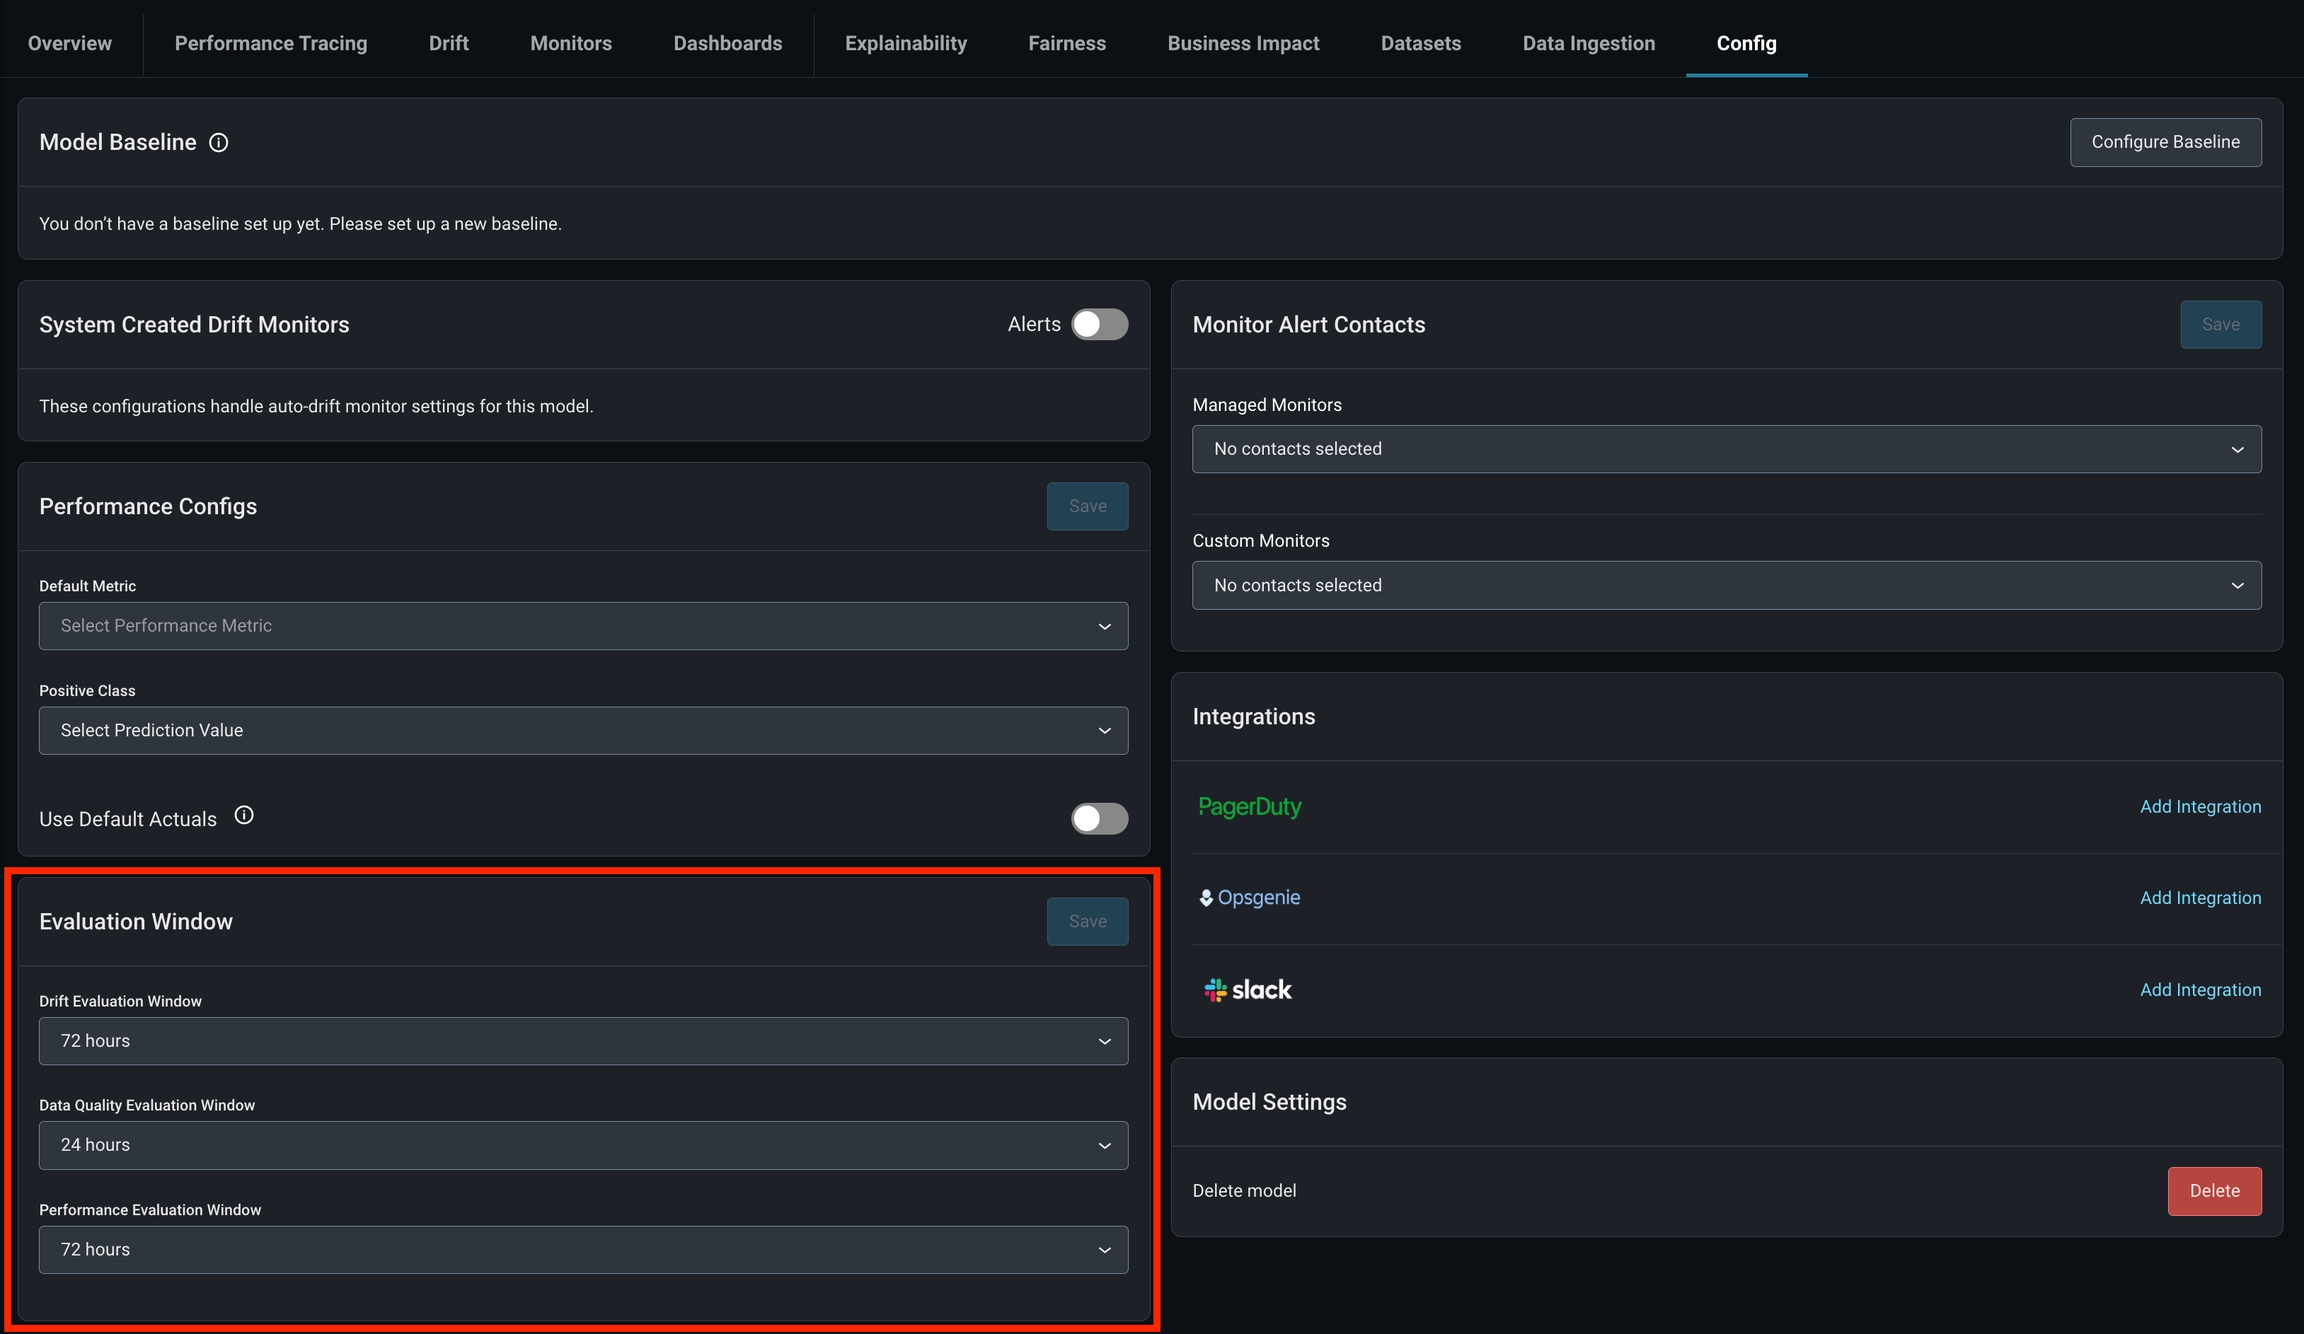
Task: Switch to the Drift tab
Action: coord(448,43)
